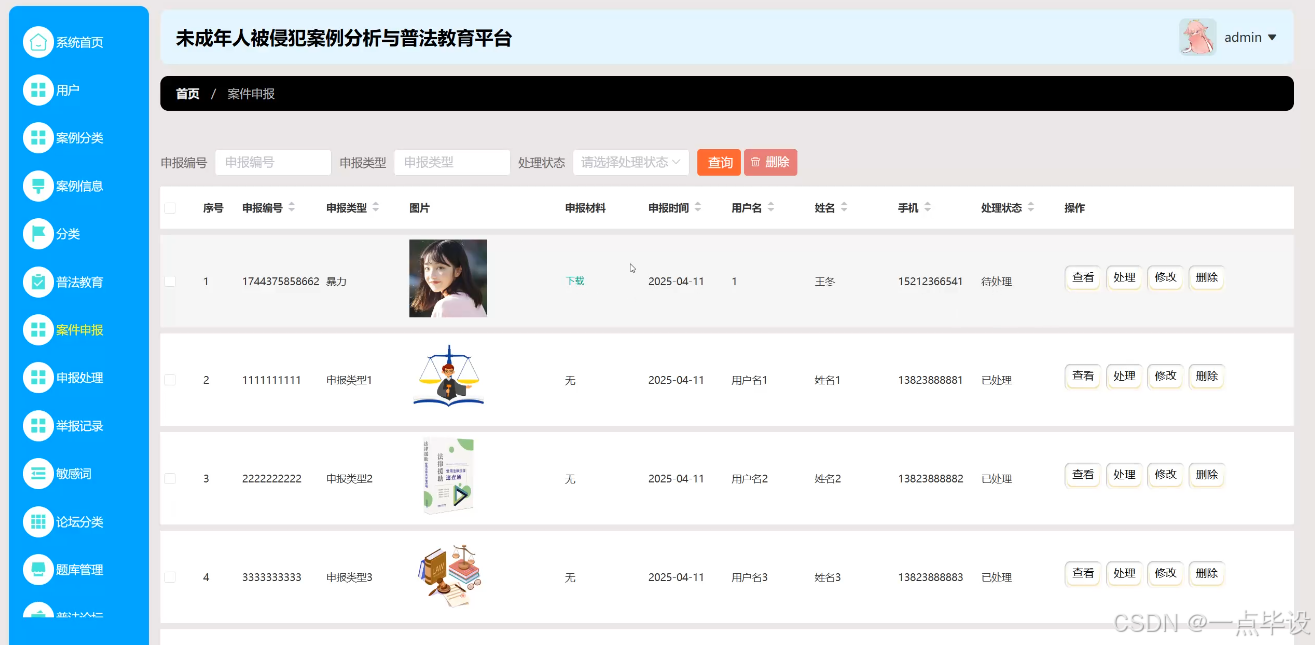The width and height of the screenshot is (1315, 645).
Task: Click the 申报类型3 cell
Action: pyautogui.click(x=349, y=578)
